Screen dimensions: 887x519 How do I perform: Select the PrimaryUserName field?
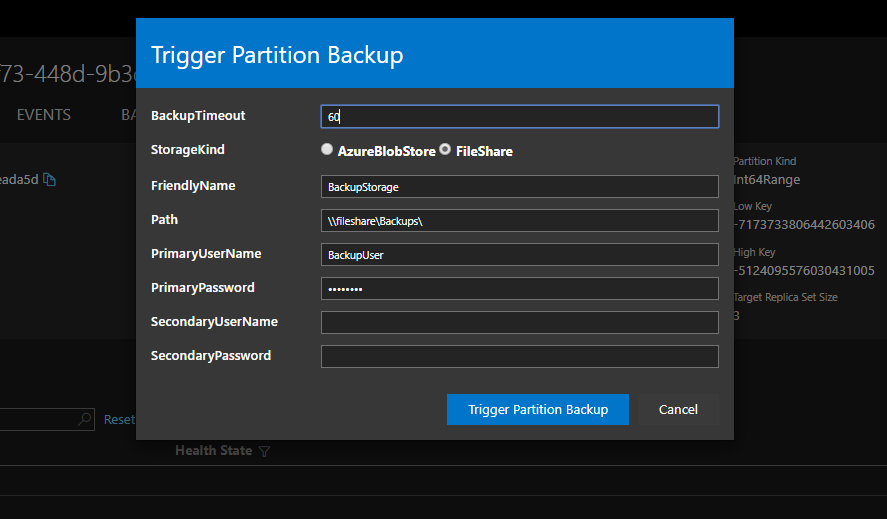click(520, 255)
